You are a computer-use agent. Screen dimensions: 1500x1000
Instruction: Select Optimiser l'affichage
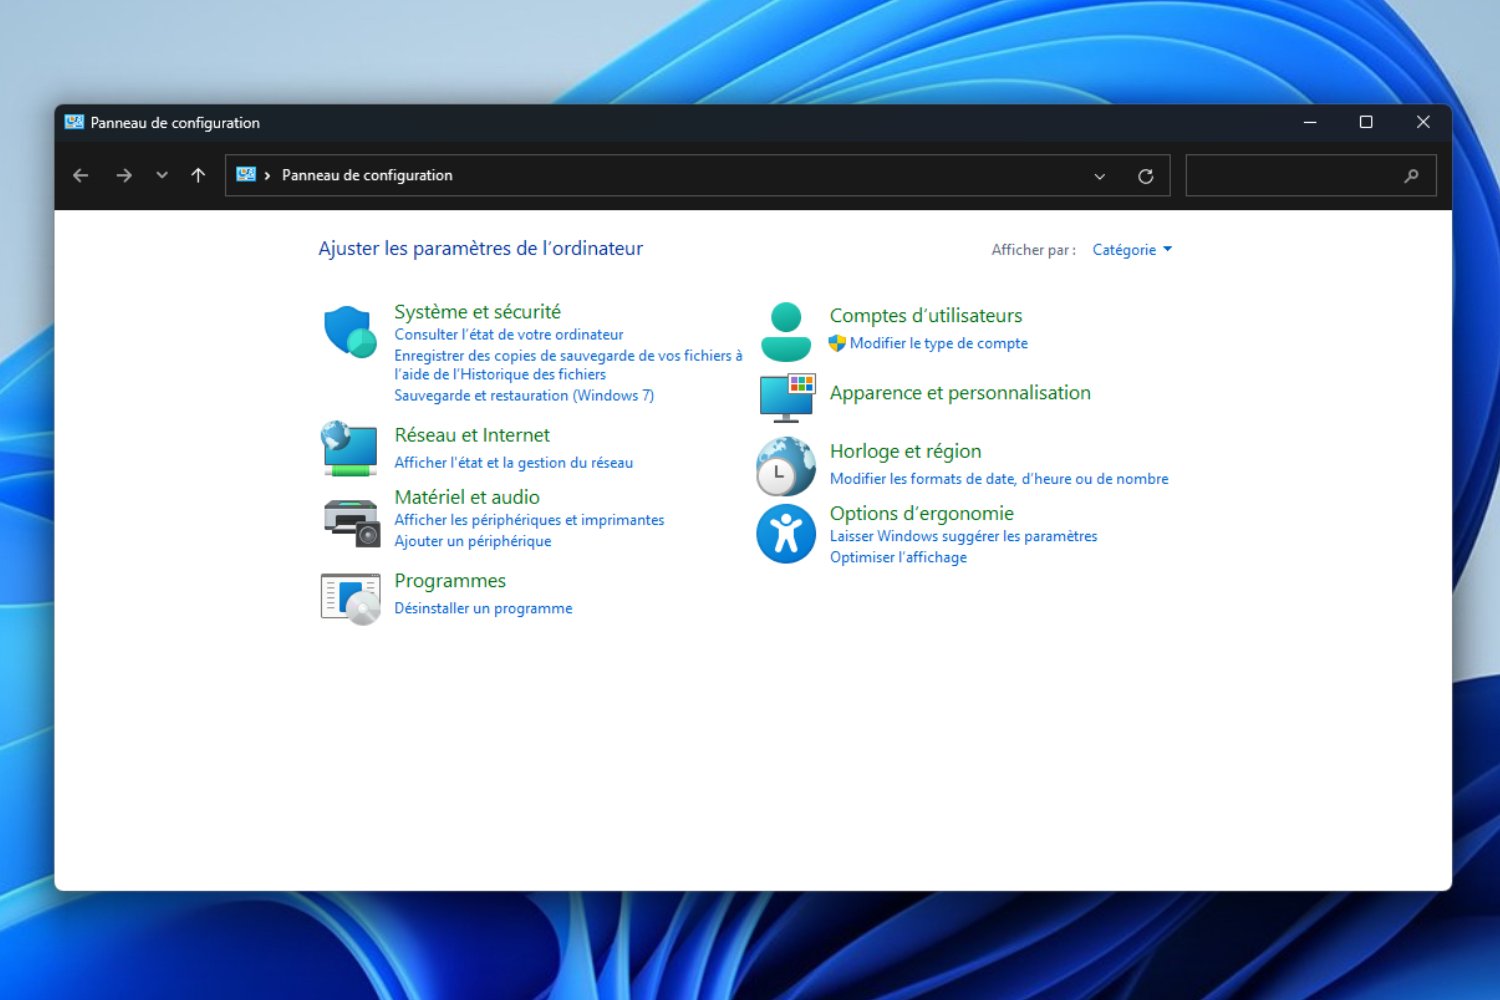tap(898, 557)
